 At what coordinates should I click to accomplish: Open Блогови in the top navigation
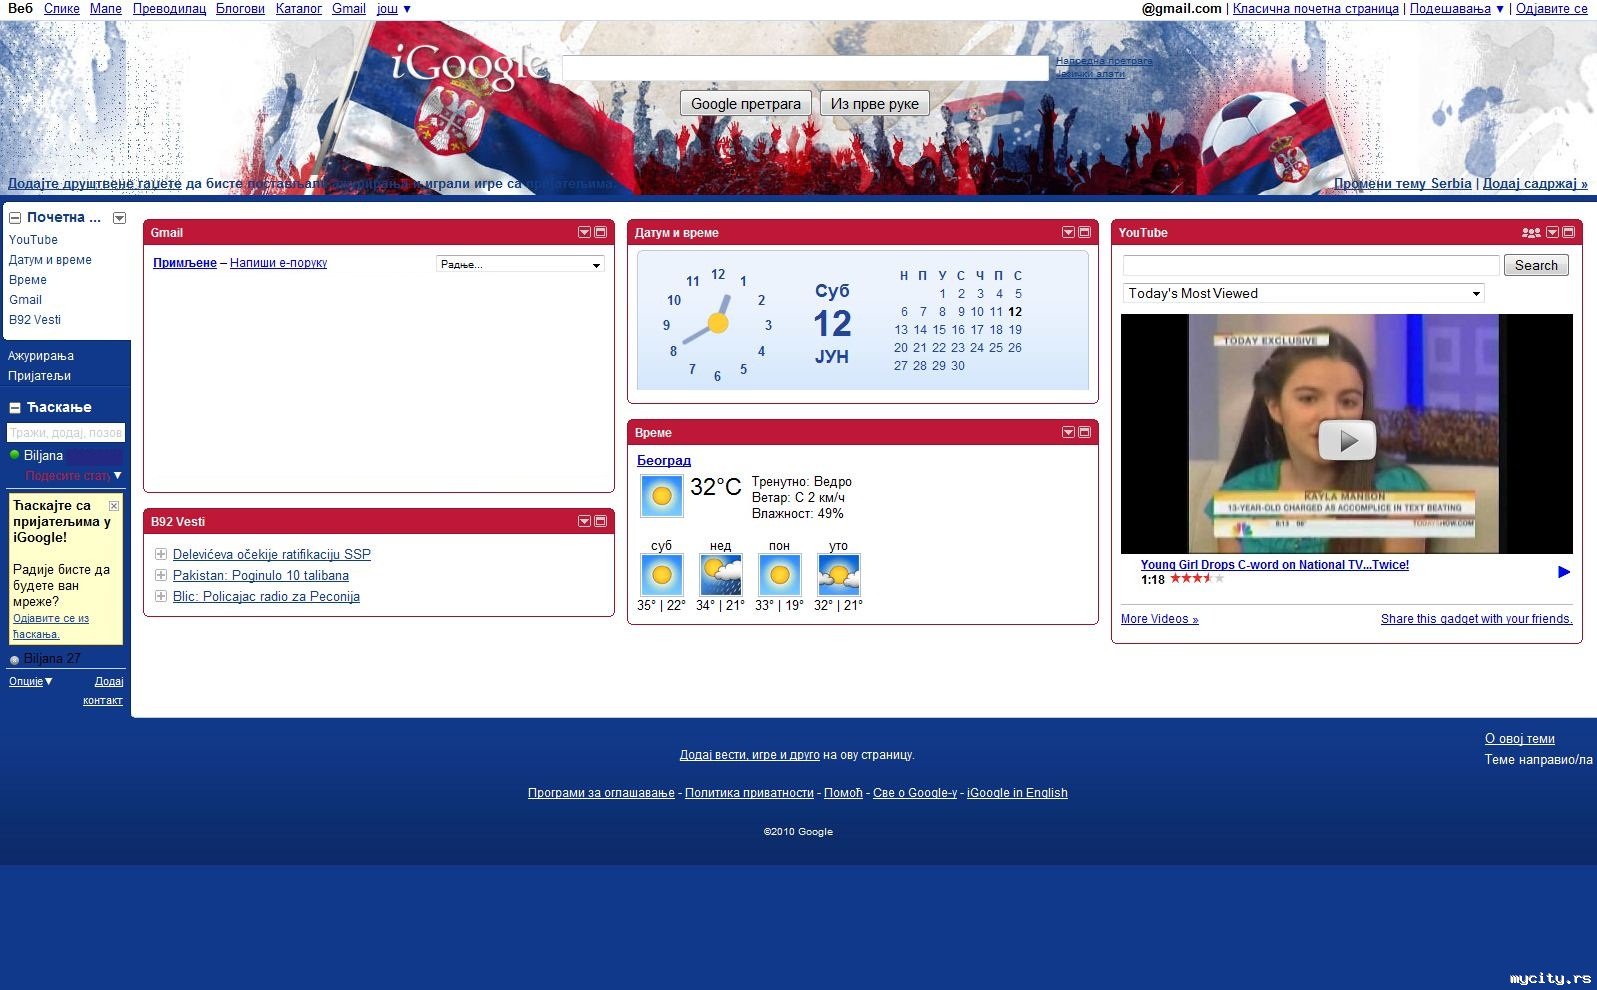click(x=240, y=8)
